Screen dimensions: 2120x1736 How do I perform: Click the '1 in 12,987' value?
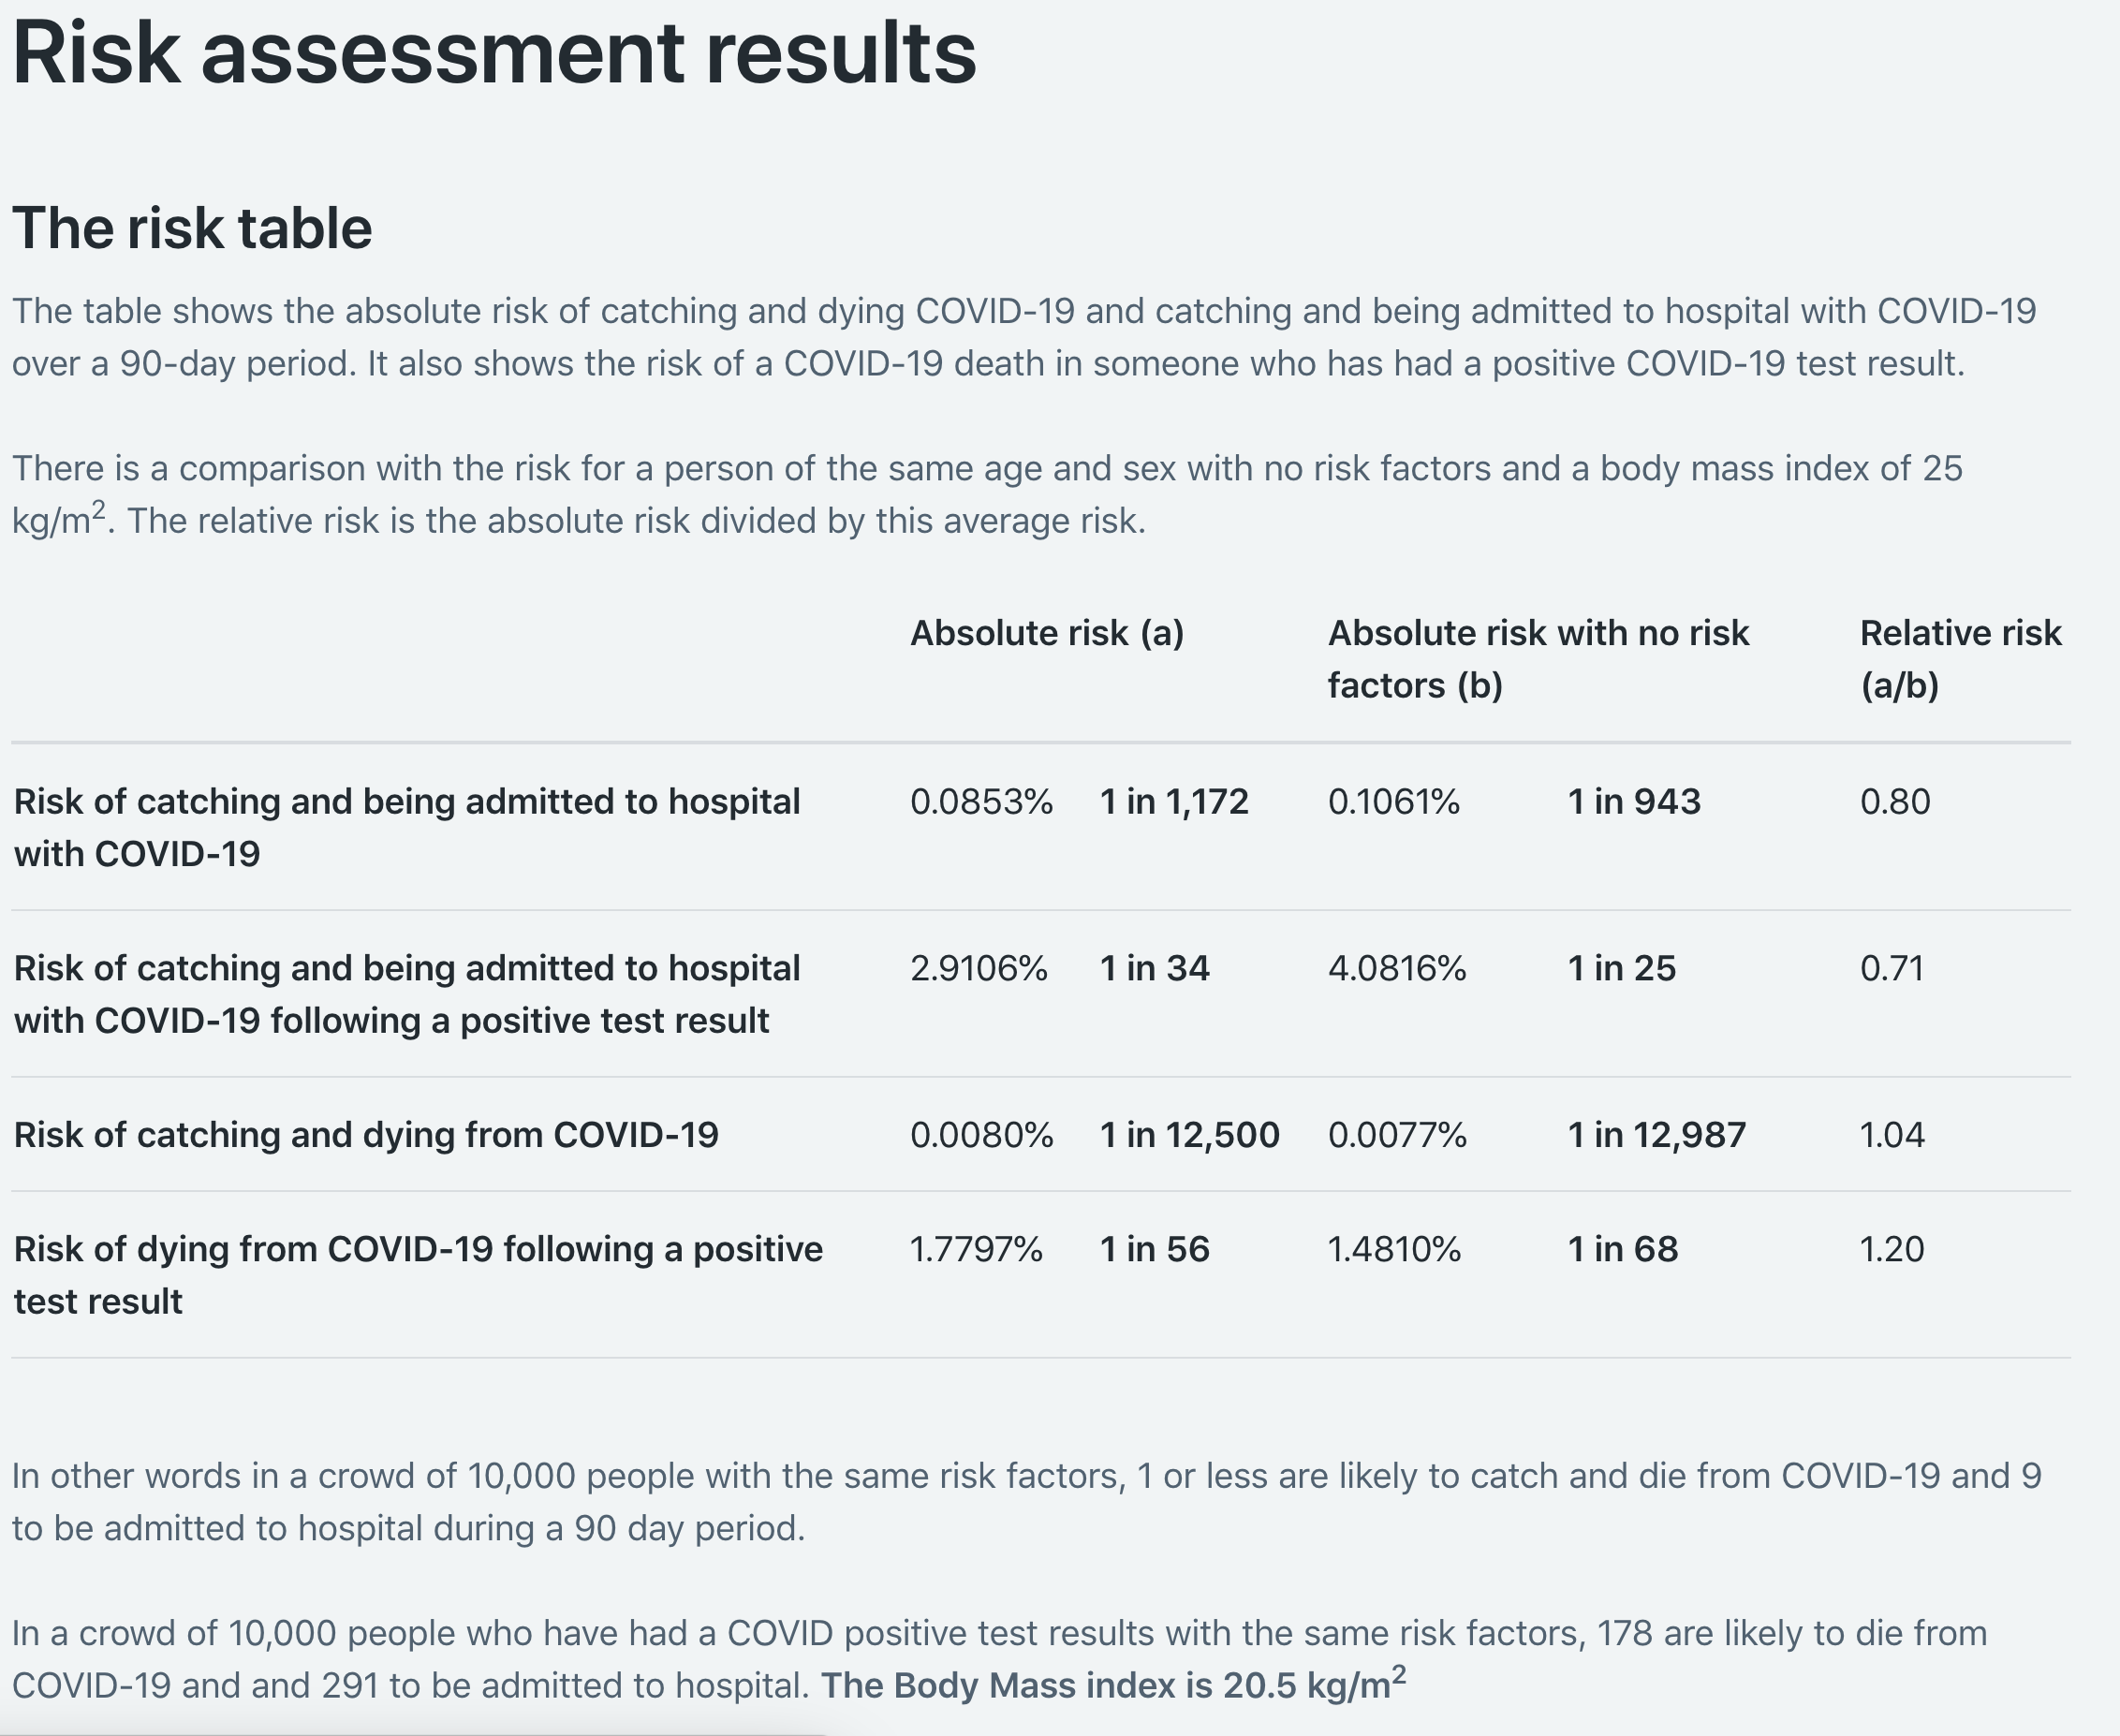[x=1656, y=1135]
